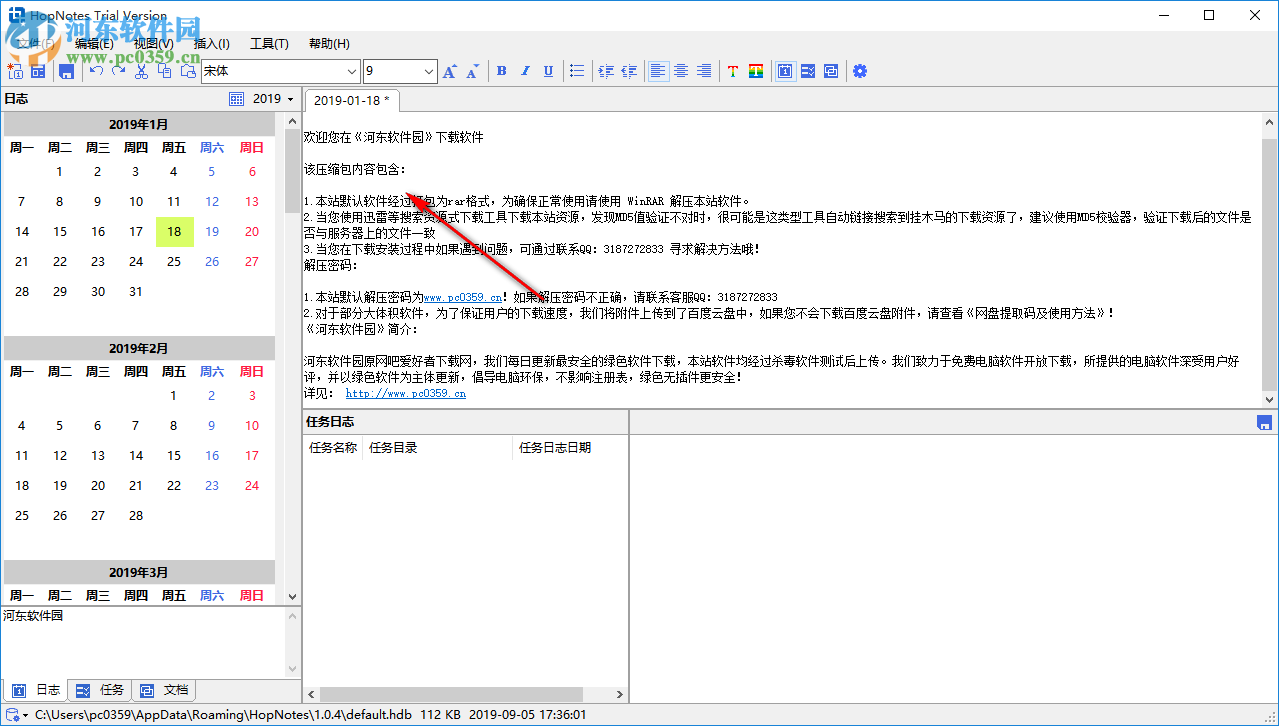Toggle center text alignment
The height and width of the screenshot is (726, 1279).
click(x=680, y=71)
